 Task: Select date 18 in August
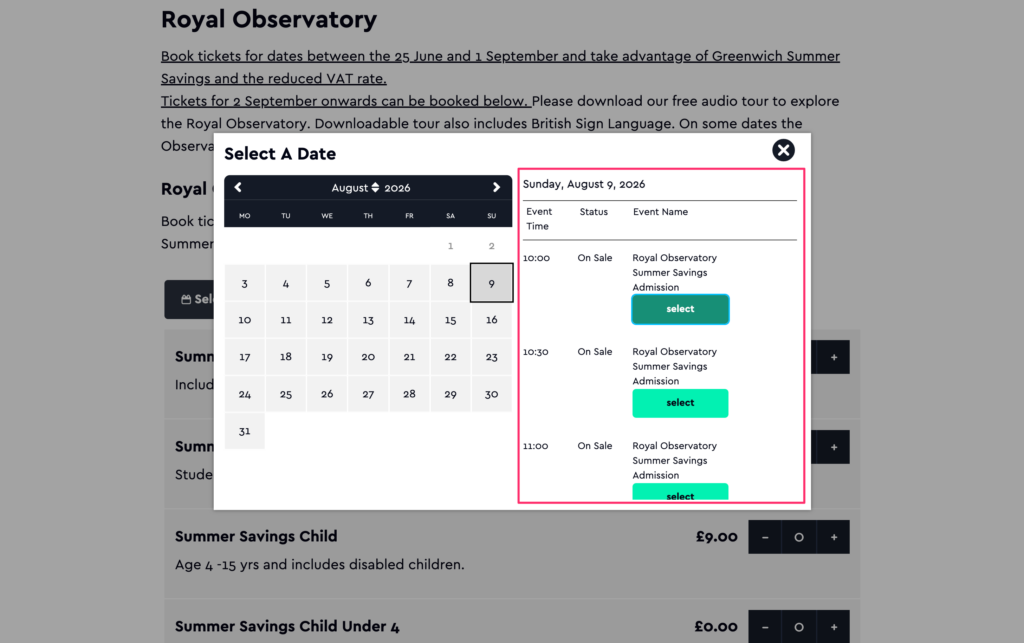[285, 357]
